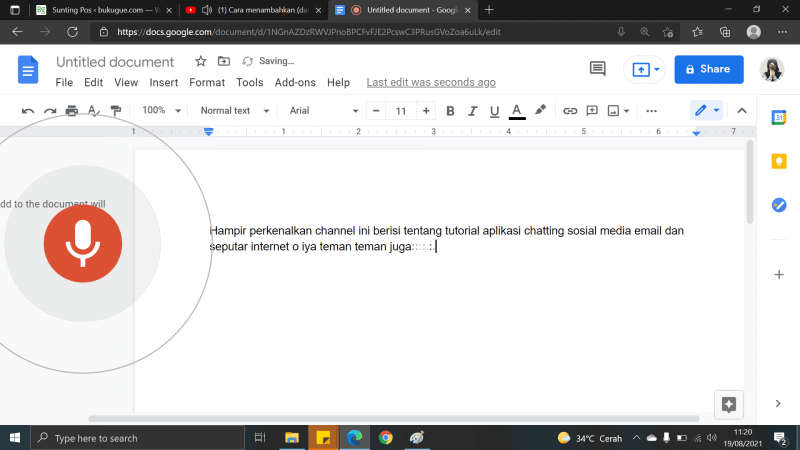Open Google Chrome from taskbar
Viewport: 800px width, 450px height.
(x=386, y=438)
